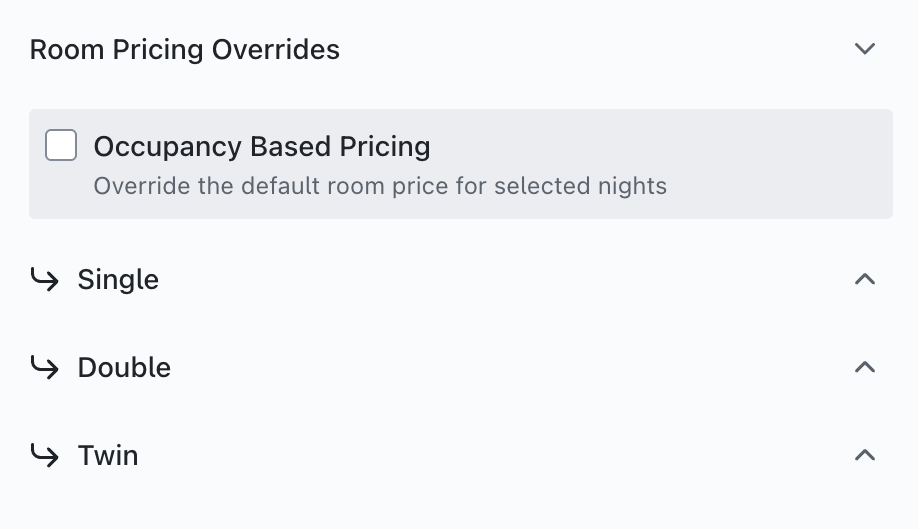
Task: Toggle the Twin room chevron
Action: coord(865,456)
